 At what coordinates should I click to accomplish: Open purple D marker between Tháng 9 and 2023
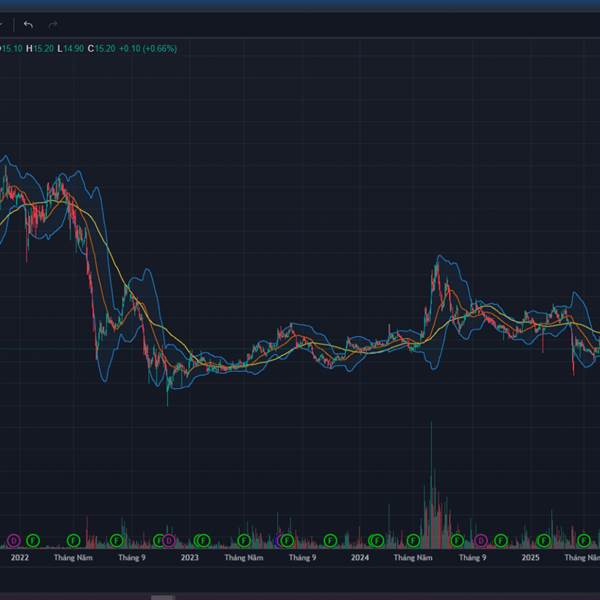coord(167,540)
